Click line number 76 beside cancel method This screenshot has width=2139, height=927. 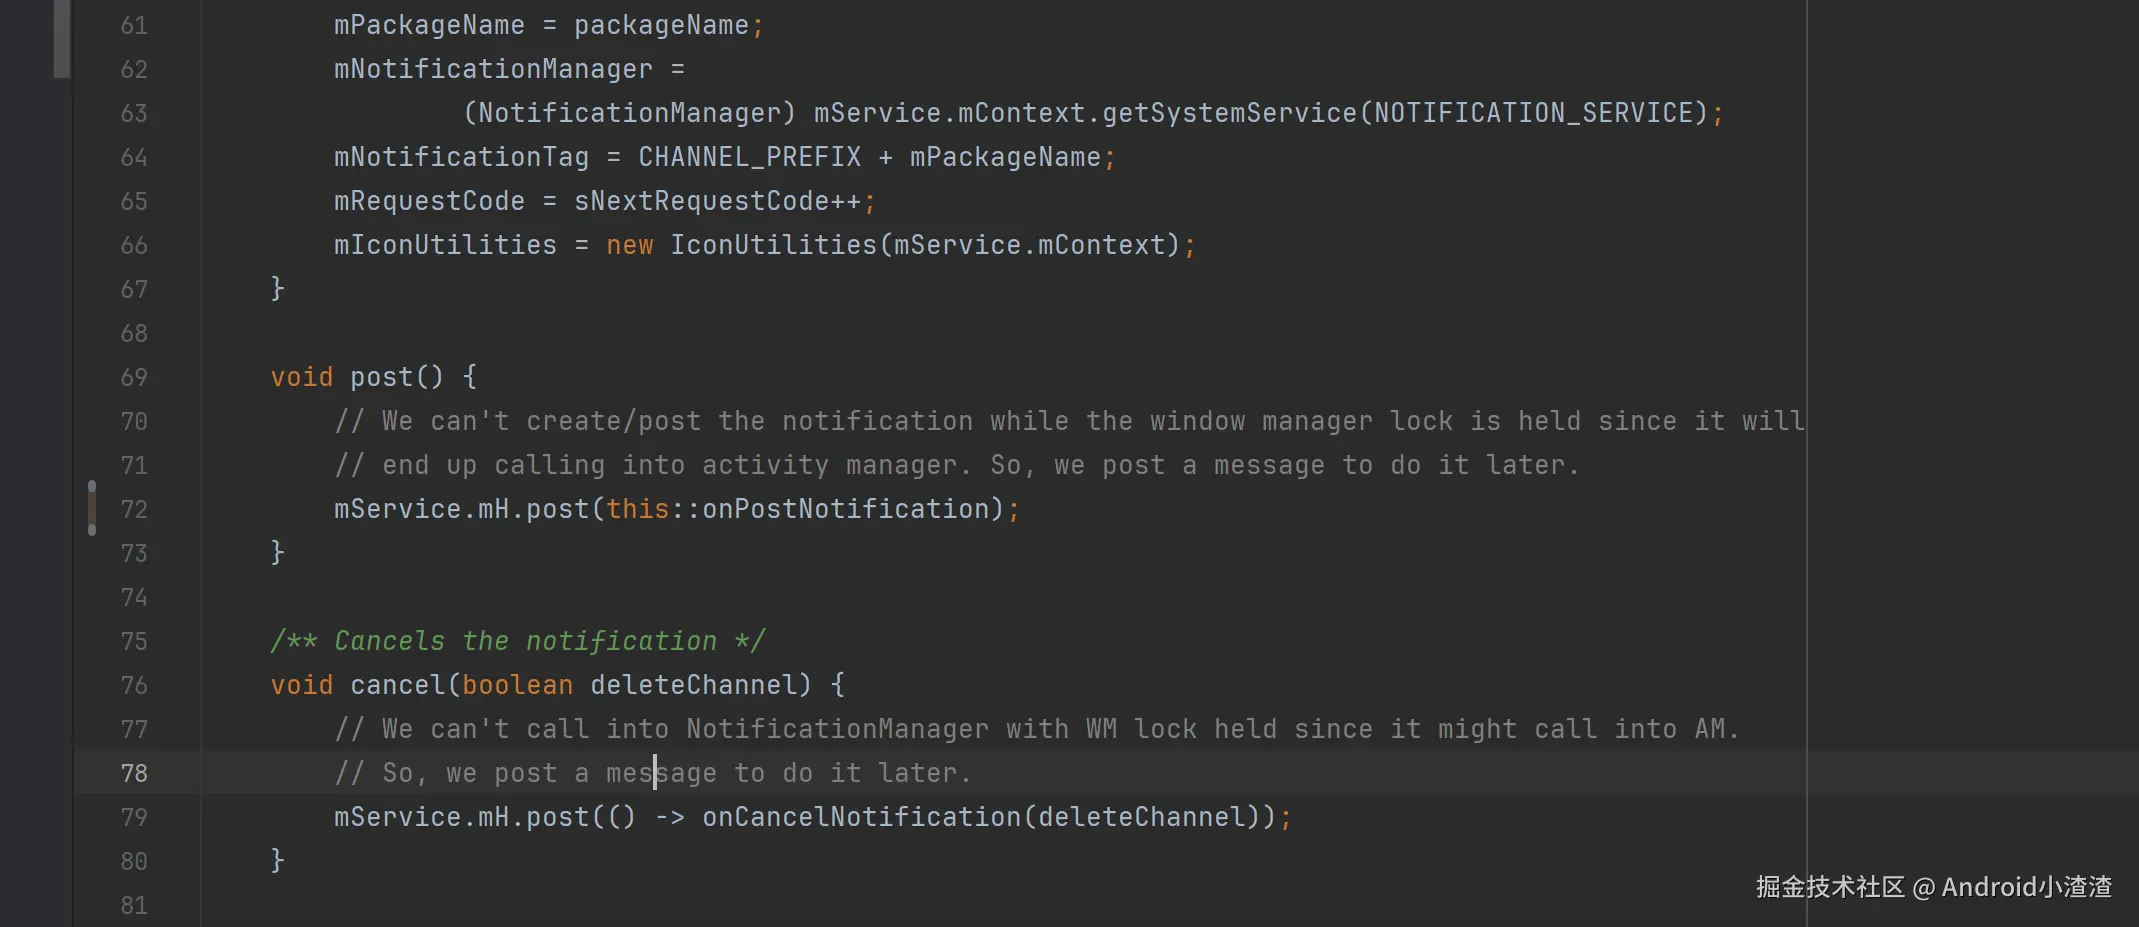(134, 685)
